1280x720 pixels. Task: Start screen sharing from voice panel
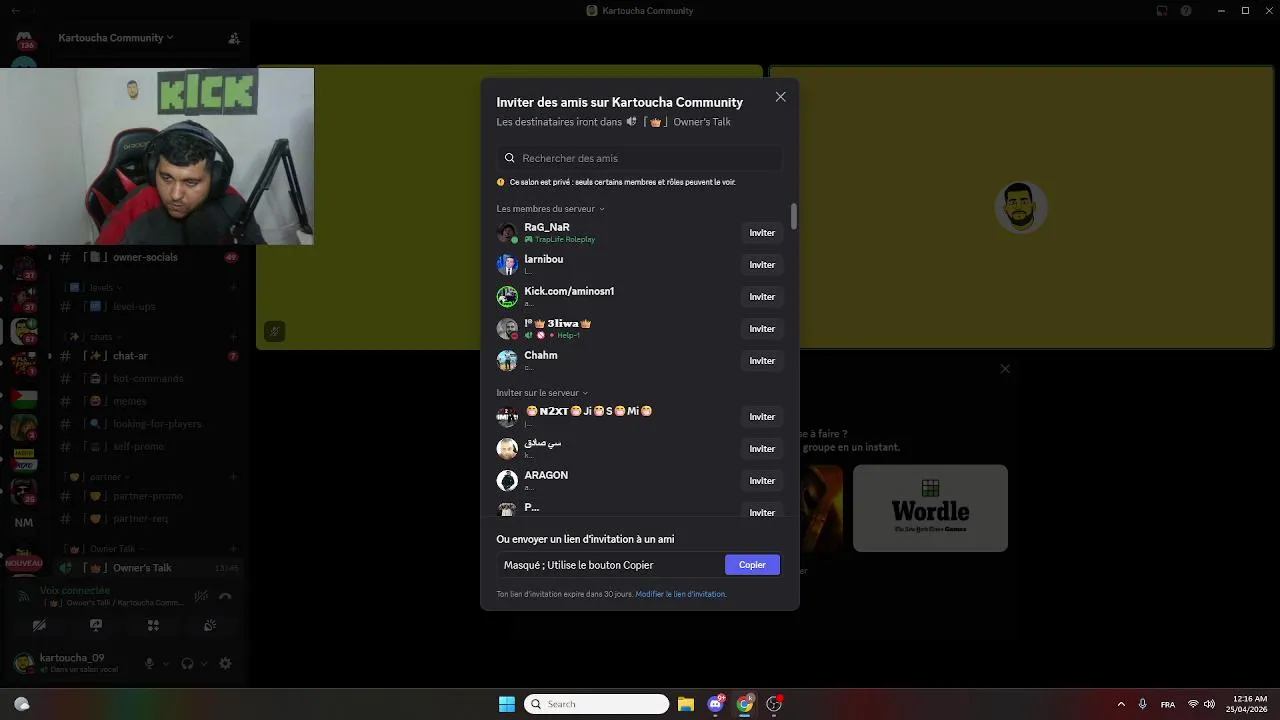click(x=96, y=625)
